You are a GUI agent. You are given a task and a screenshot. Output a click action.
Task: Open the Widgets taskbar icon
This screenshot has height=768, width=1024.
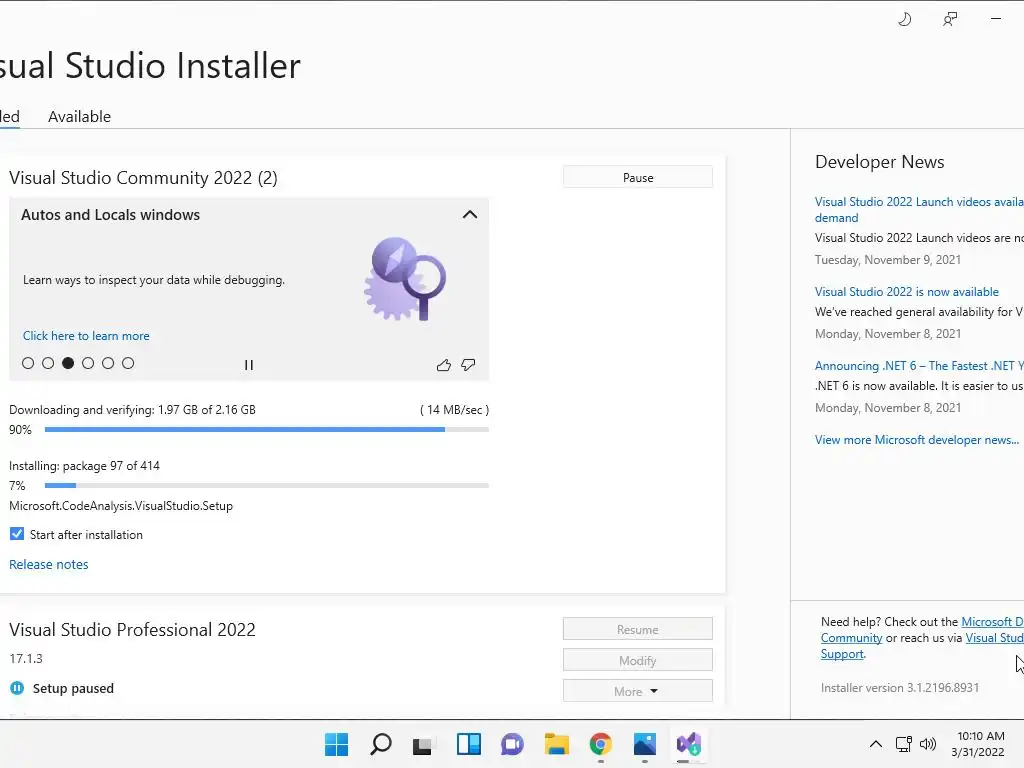[x=468, y=744]
